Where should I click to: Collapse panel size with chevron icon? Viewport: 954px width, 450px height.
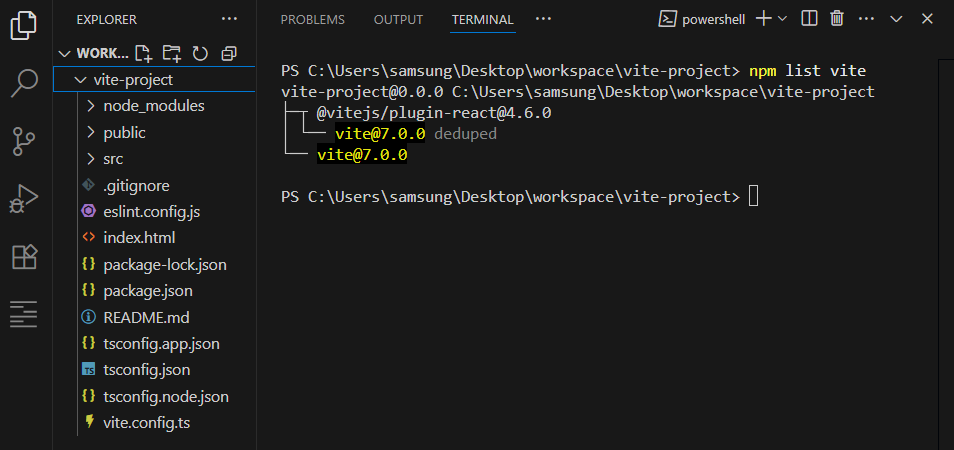point(896,19)
